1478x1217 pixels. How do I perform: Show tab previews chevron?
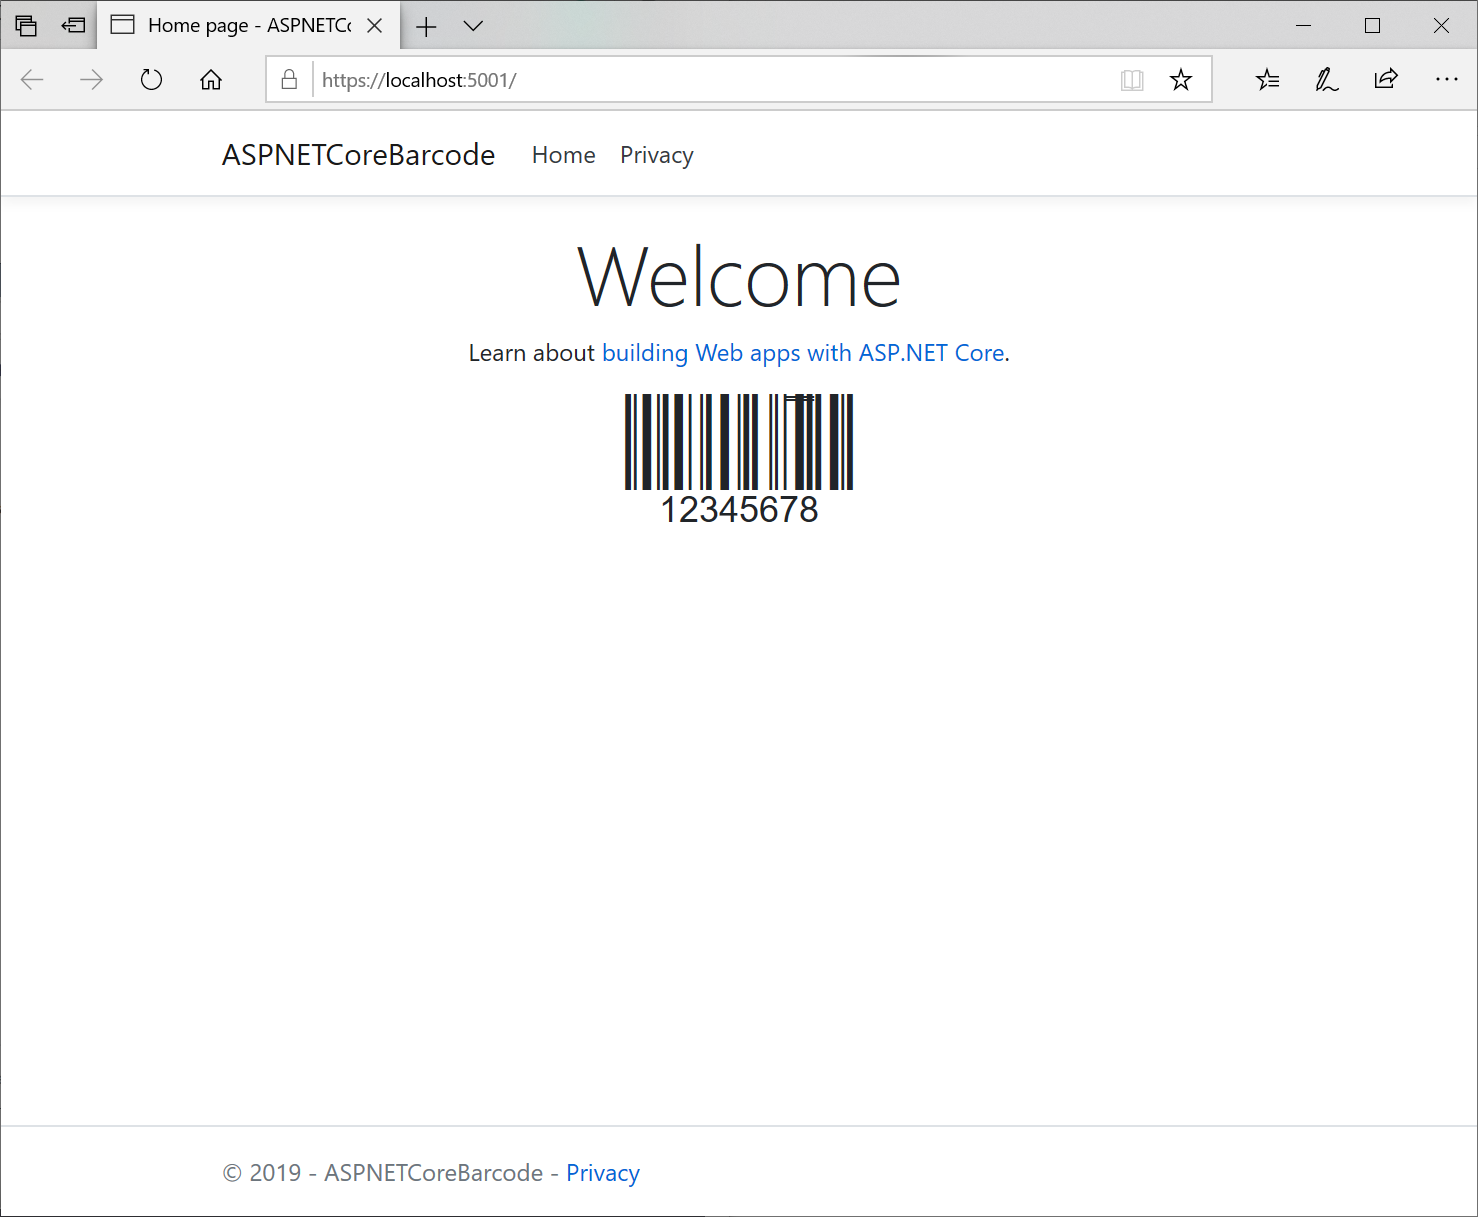tap(473, 26)
